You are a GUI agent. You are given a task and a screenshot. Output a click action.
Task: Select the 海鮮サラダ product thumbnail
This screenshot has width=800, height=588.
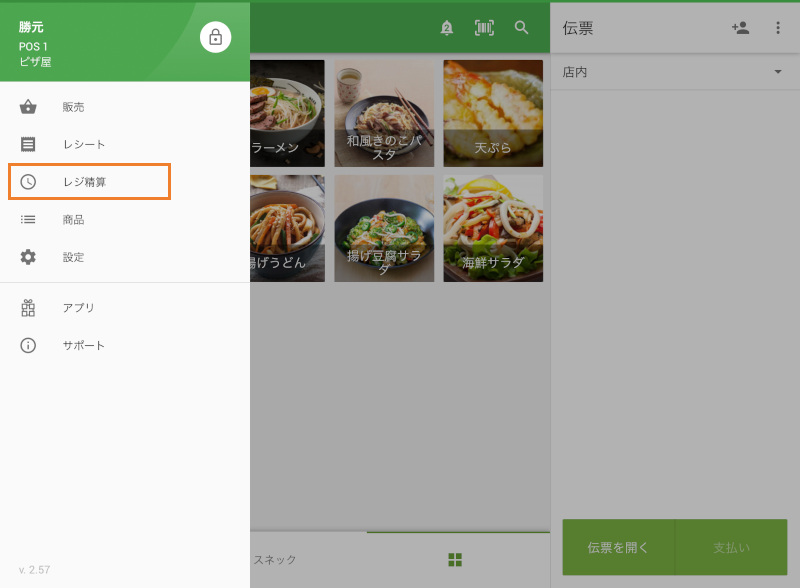[x=493, y=228]
